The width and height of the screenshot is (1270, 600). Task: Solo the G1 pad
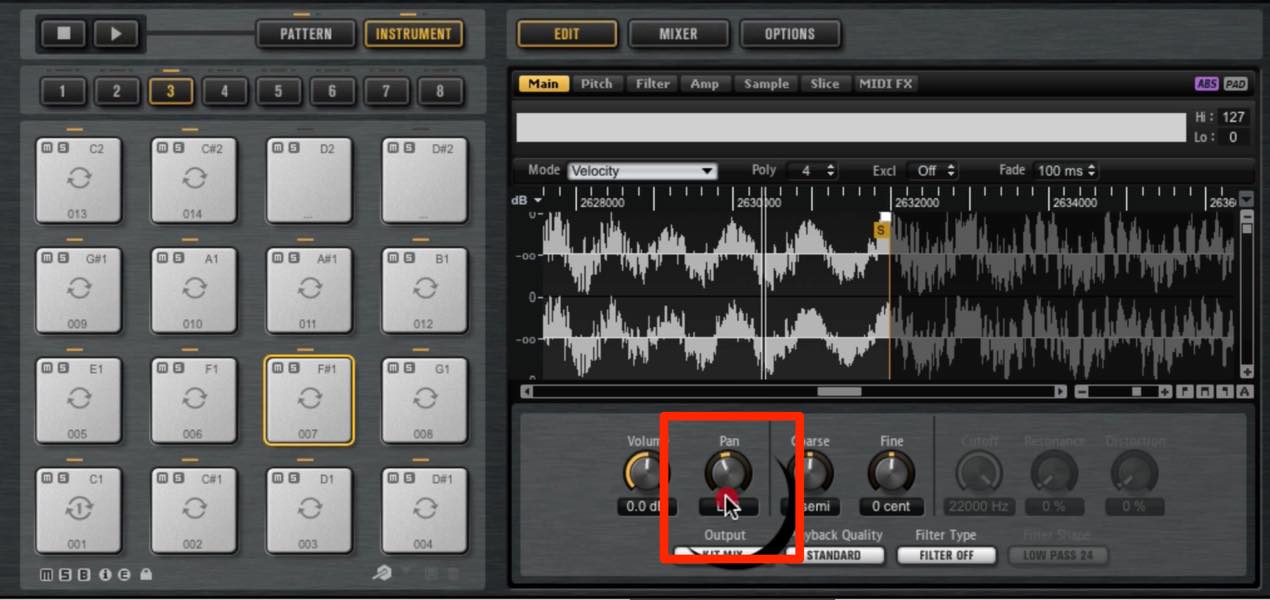tap(408, 368)
